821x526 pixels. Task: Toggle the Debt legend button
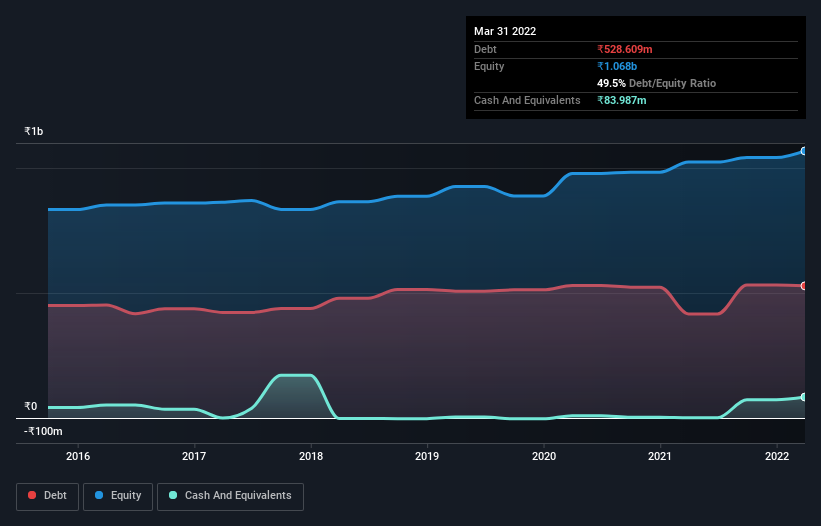47,496
